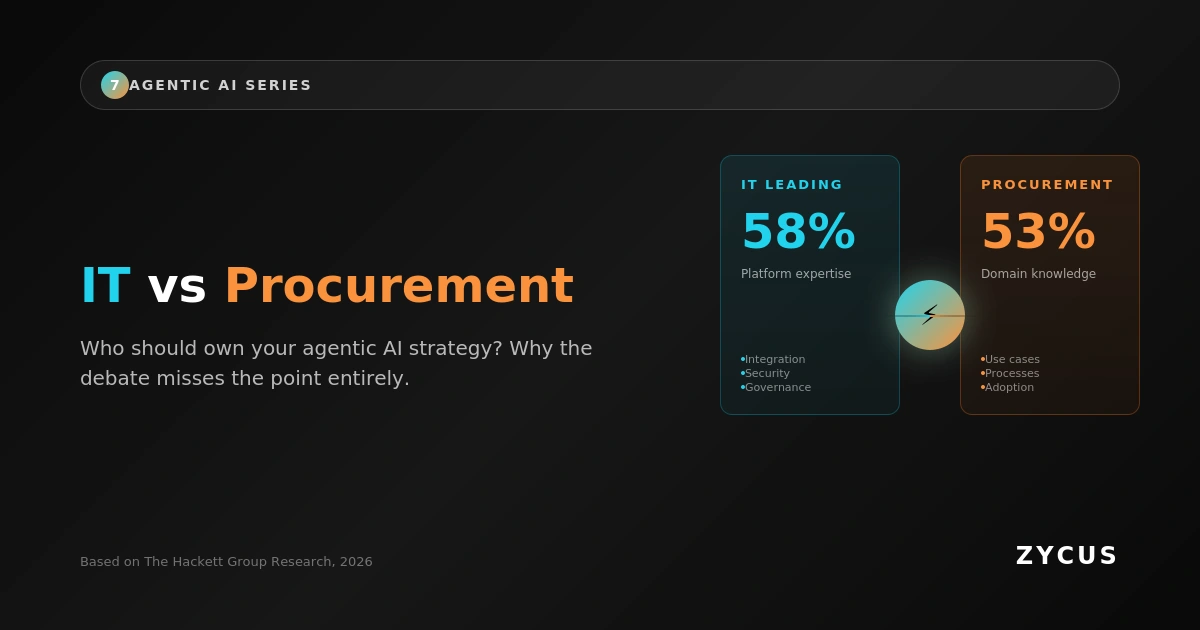Expand the AGENTIC AI SERIES banner
Screen dimensions: 1200x630
(600, 84)
